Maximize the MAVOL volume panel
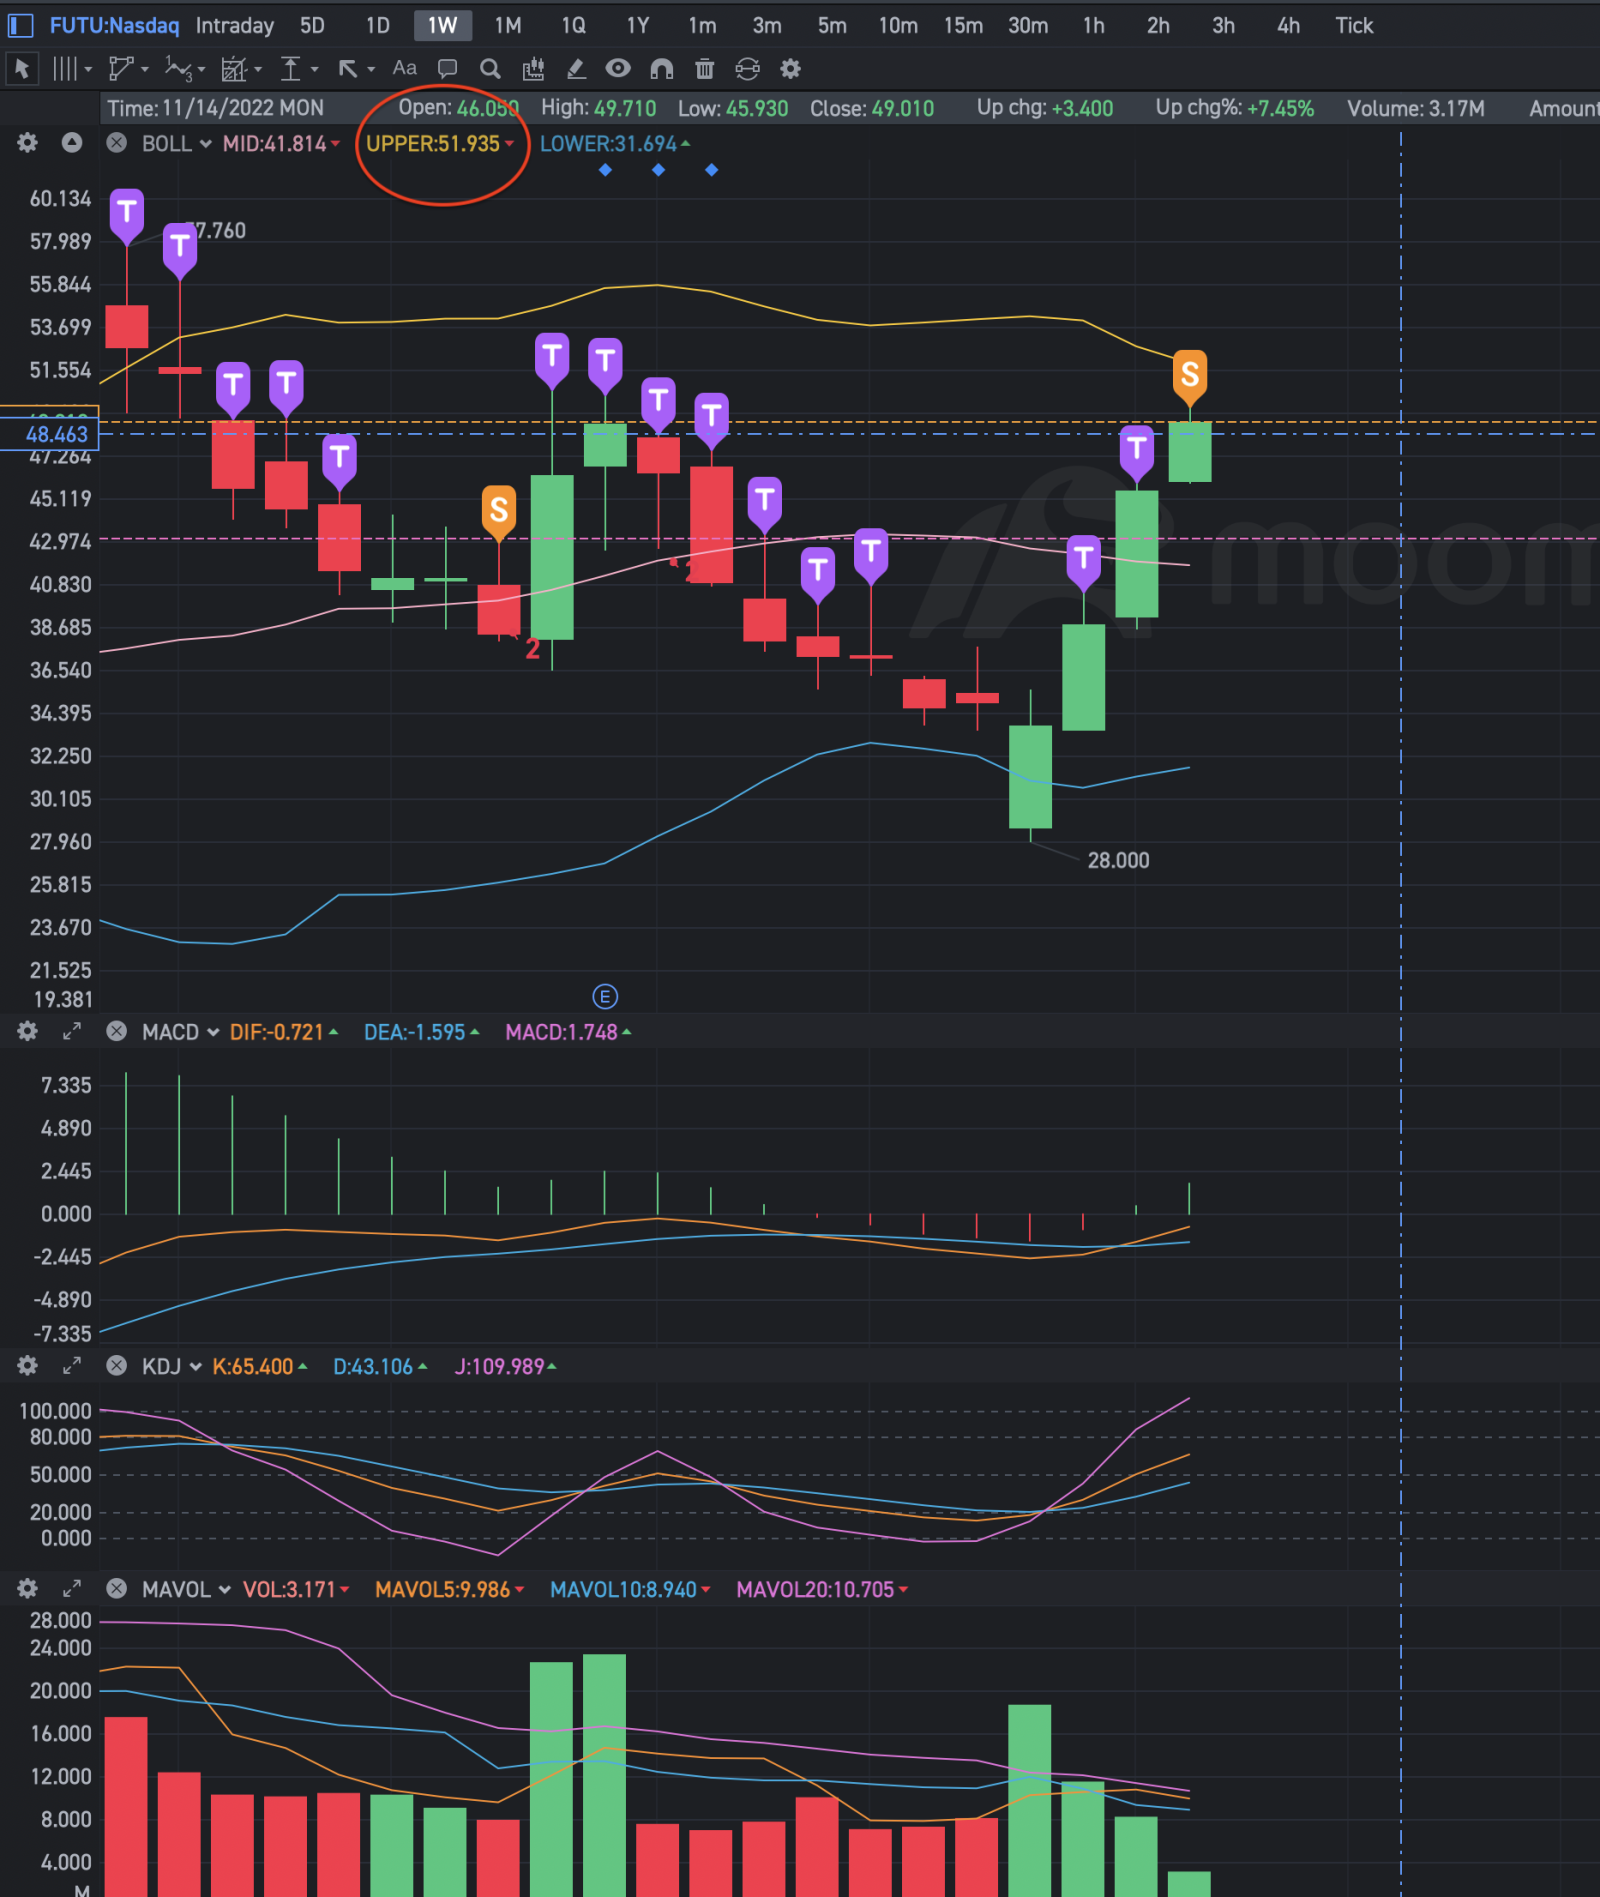1600x1897 pixels. [x=72, y=1588]
